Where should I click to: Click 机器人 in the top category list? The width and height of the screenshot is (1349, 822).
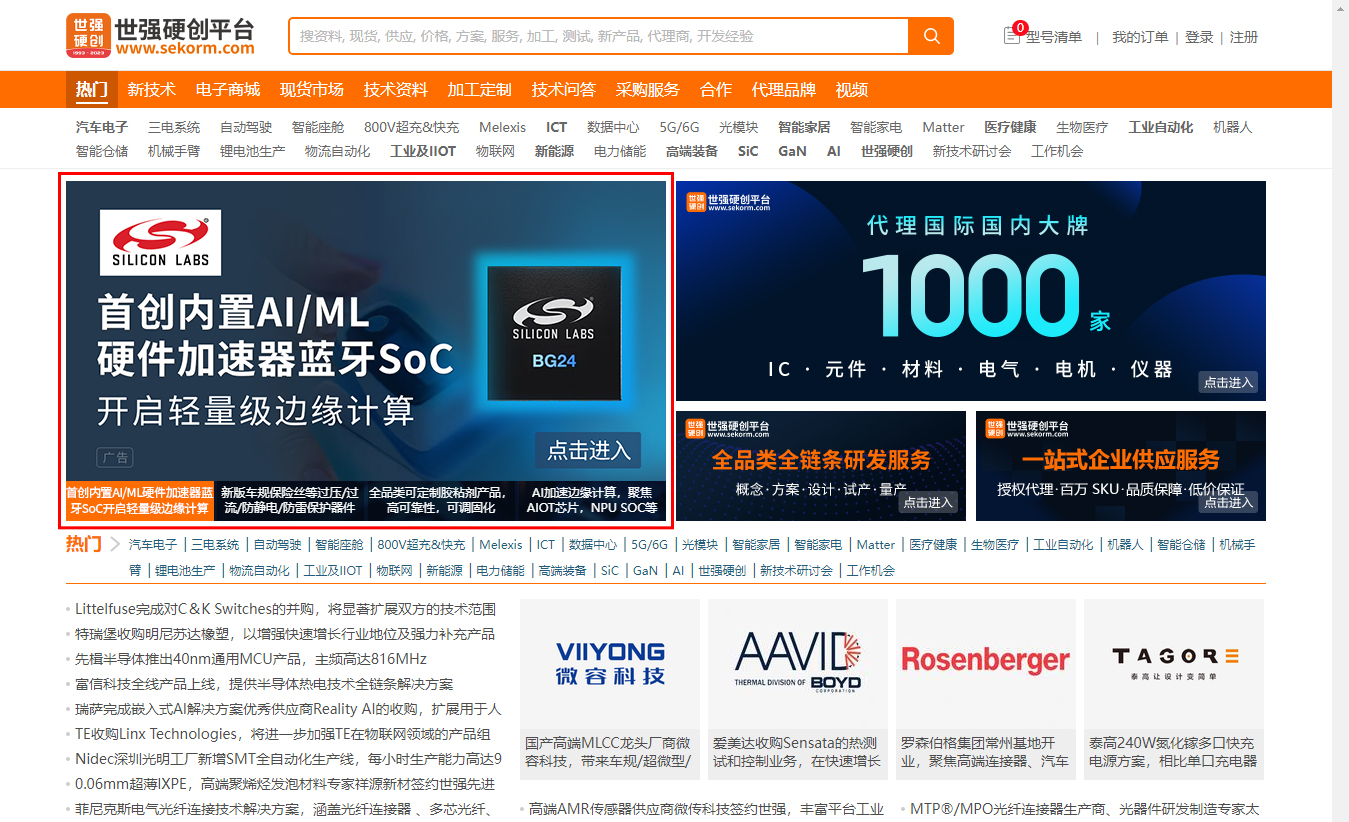[x=1232, y=127]
